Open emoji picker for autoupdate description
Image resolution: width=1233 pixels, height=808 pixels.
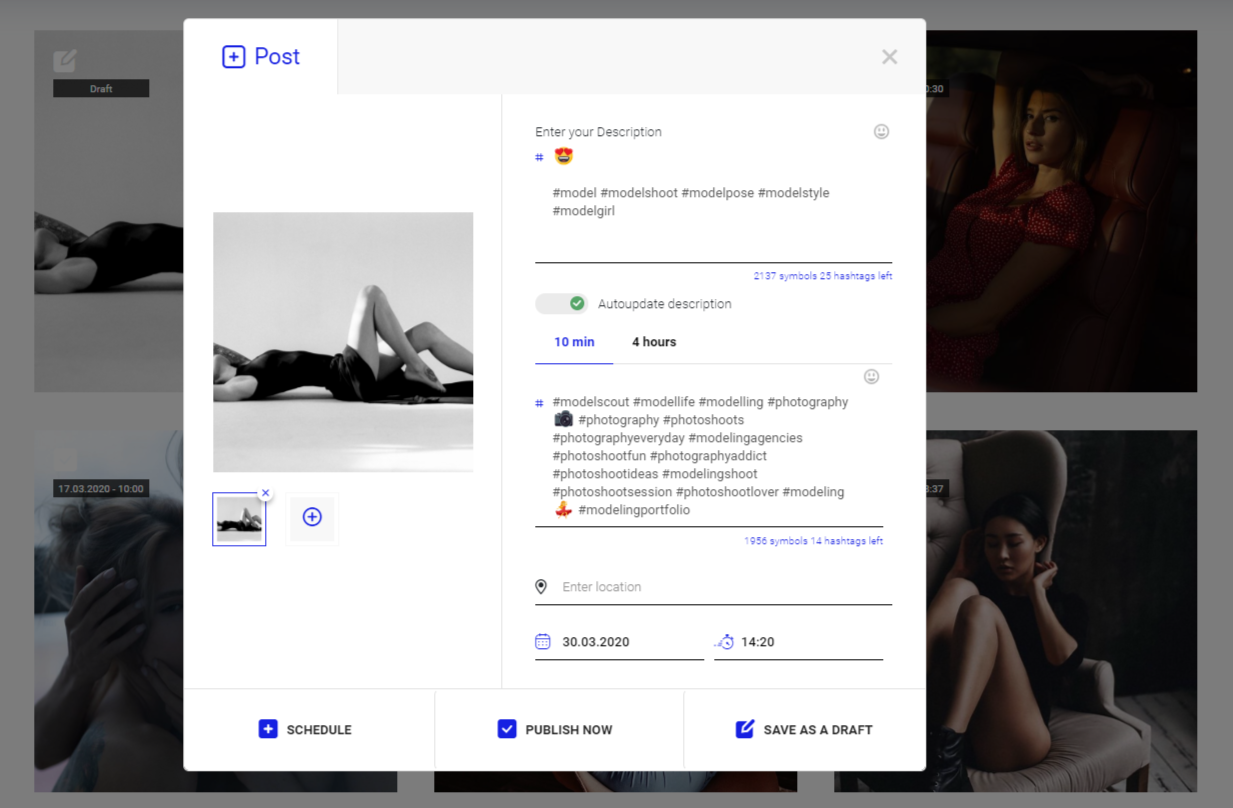871,376
